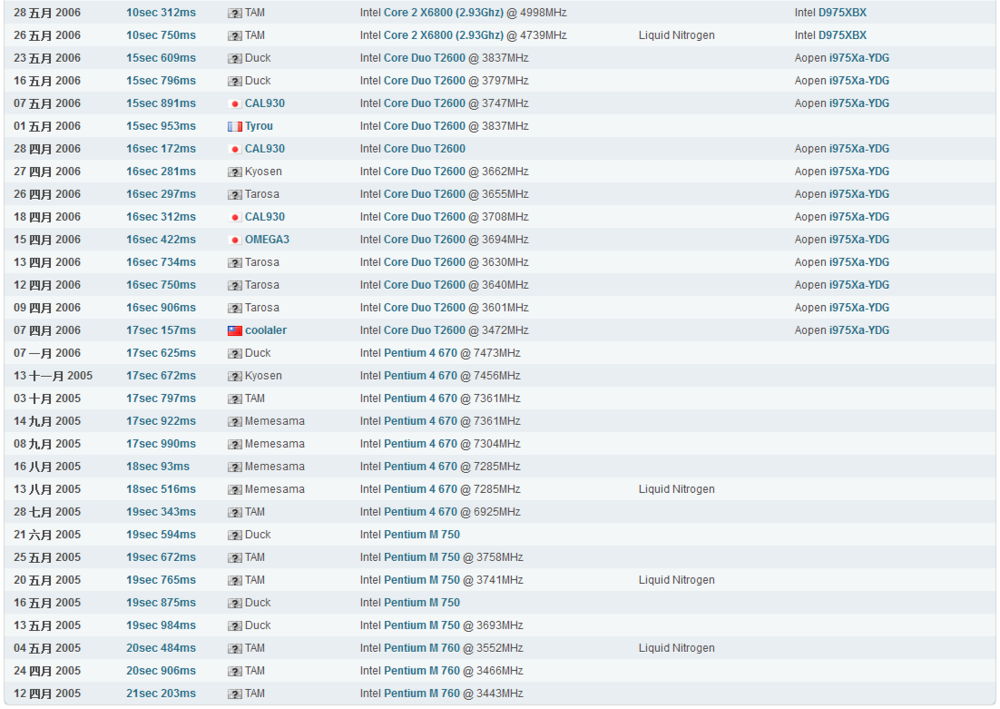The width and height of the screenshot is (1000, 709).
Task: Open the 15sec 609ms score
Action: click(x=161, y=58)
